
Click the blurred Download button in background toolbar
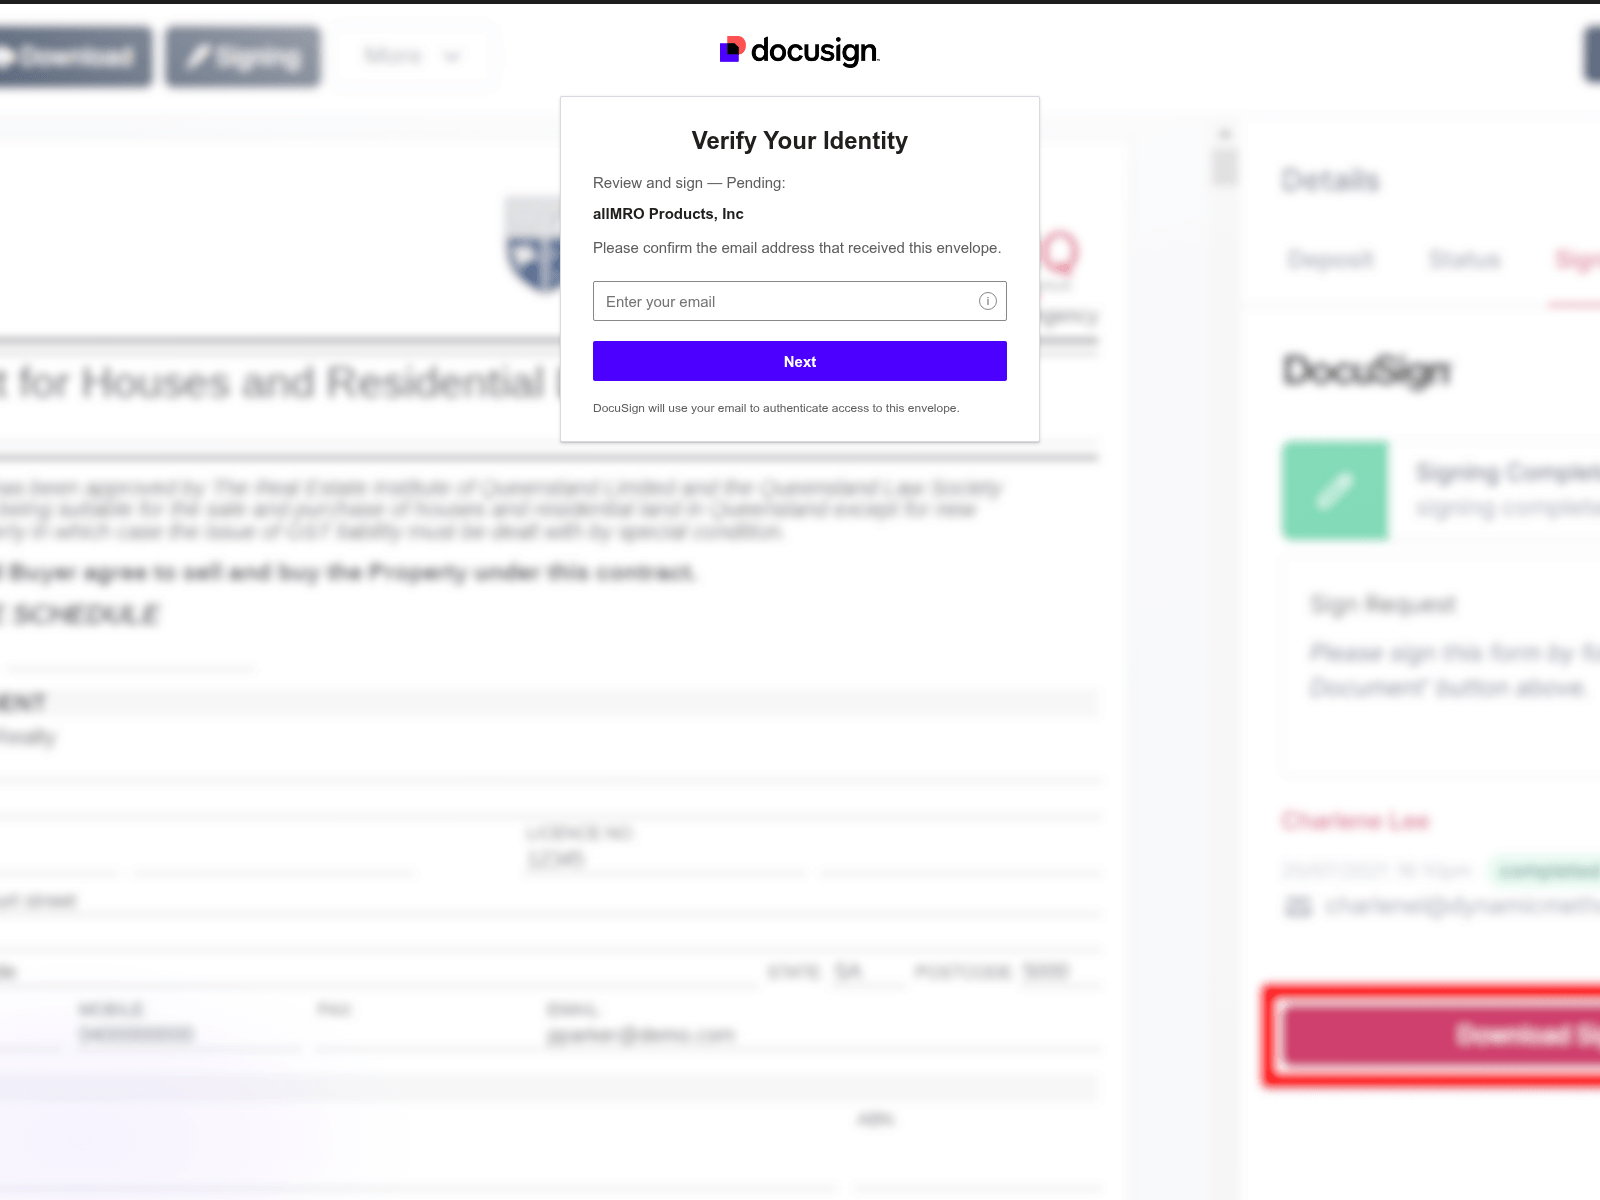(x=74, y=56)
